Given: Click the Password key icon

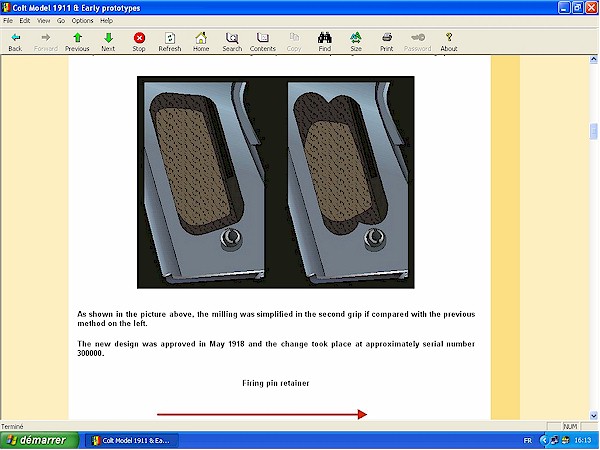Looking at the screenshot, I should tap(417, 42).
